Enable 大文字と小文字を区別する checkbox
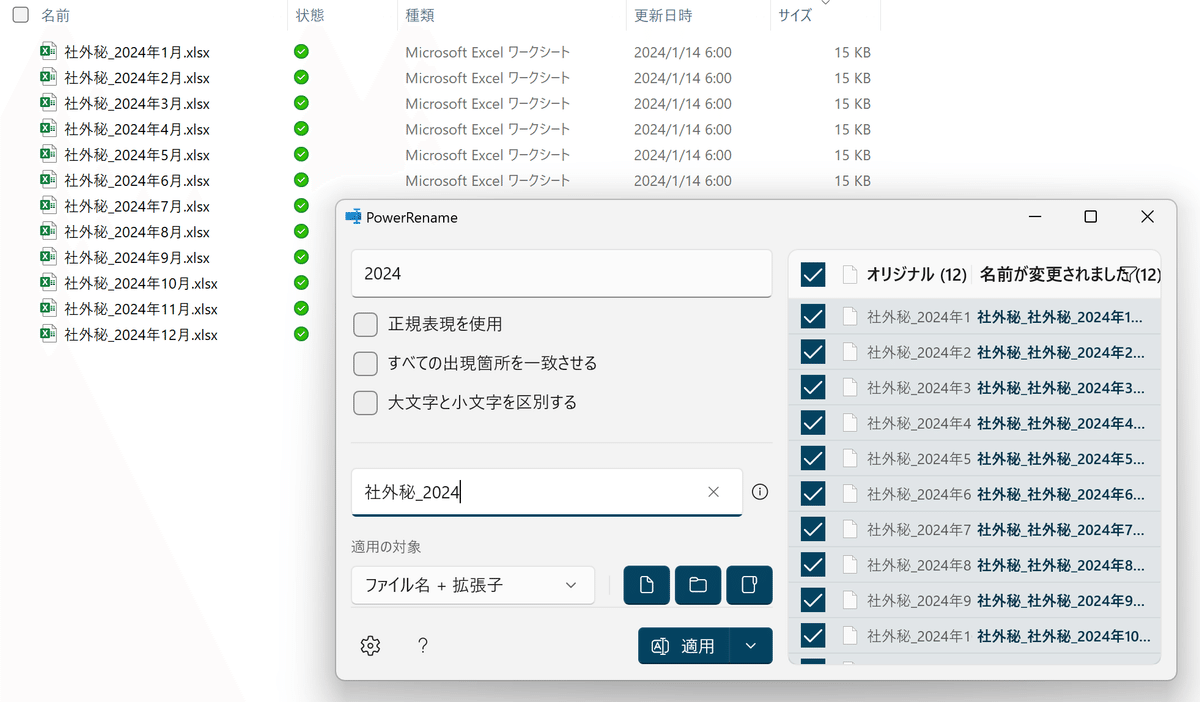1200x702 pixels. [x=366, y=402]
